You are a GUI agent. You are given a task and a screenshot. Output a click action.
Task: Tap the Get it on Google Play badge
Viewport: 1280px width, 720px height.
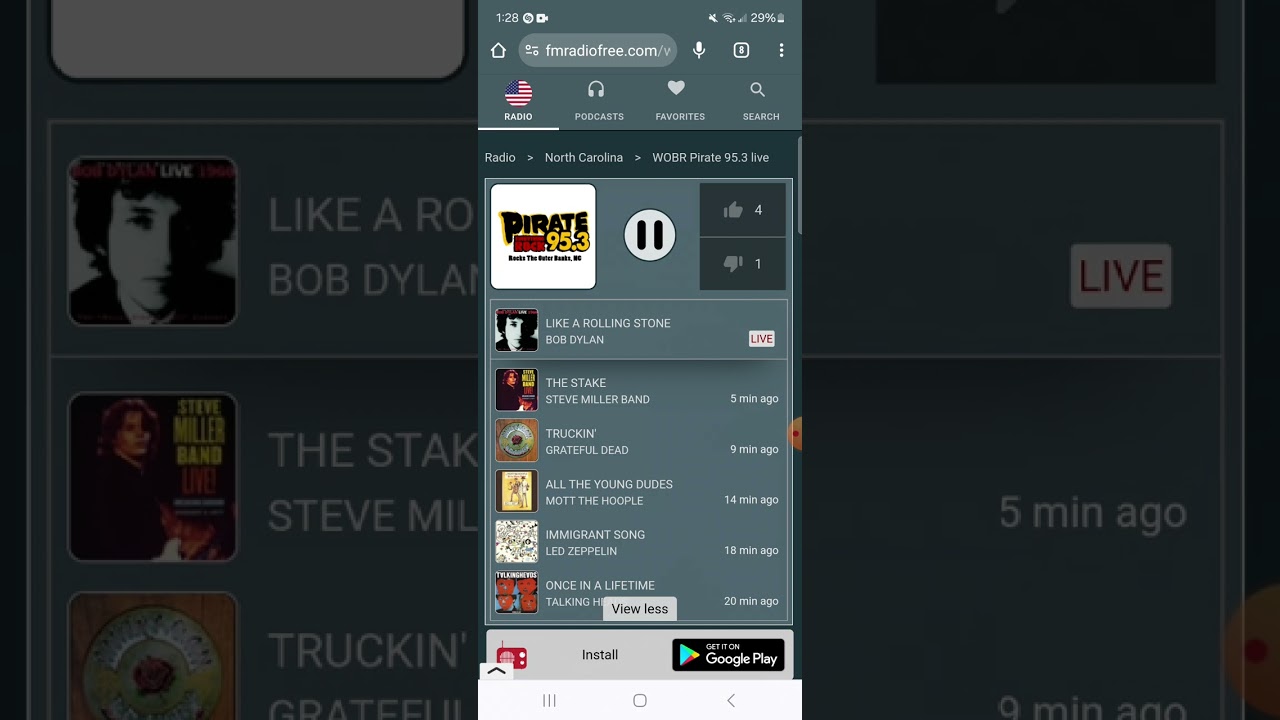728,655
